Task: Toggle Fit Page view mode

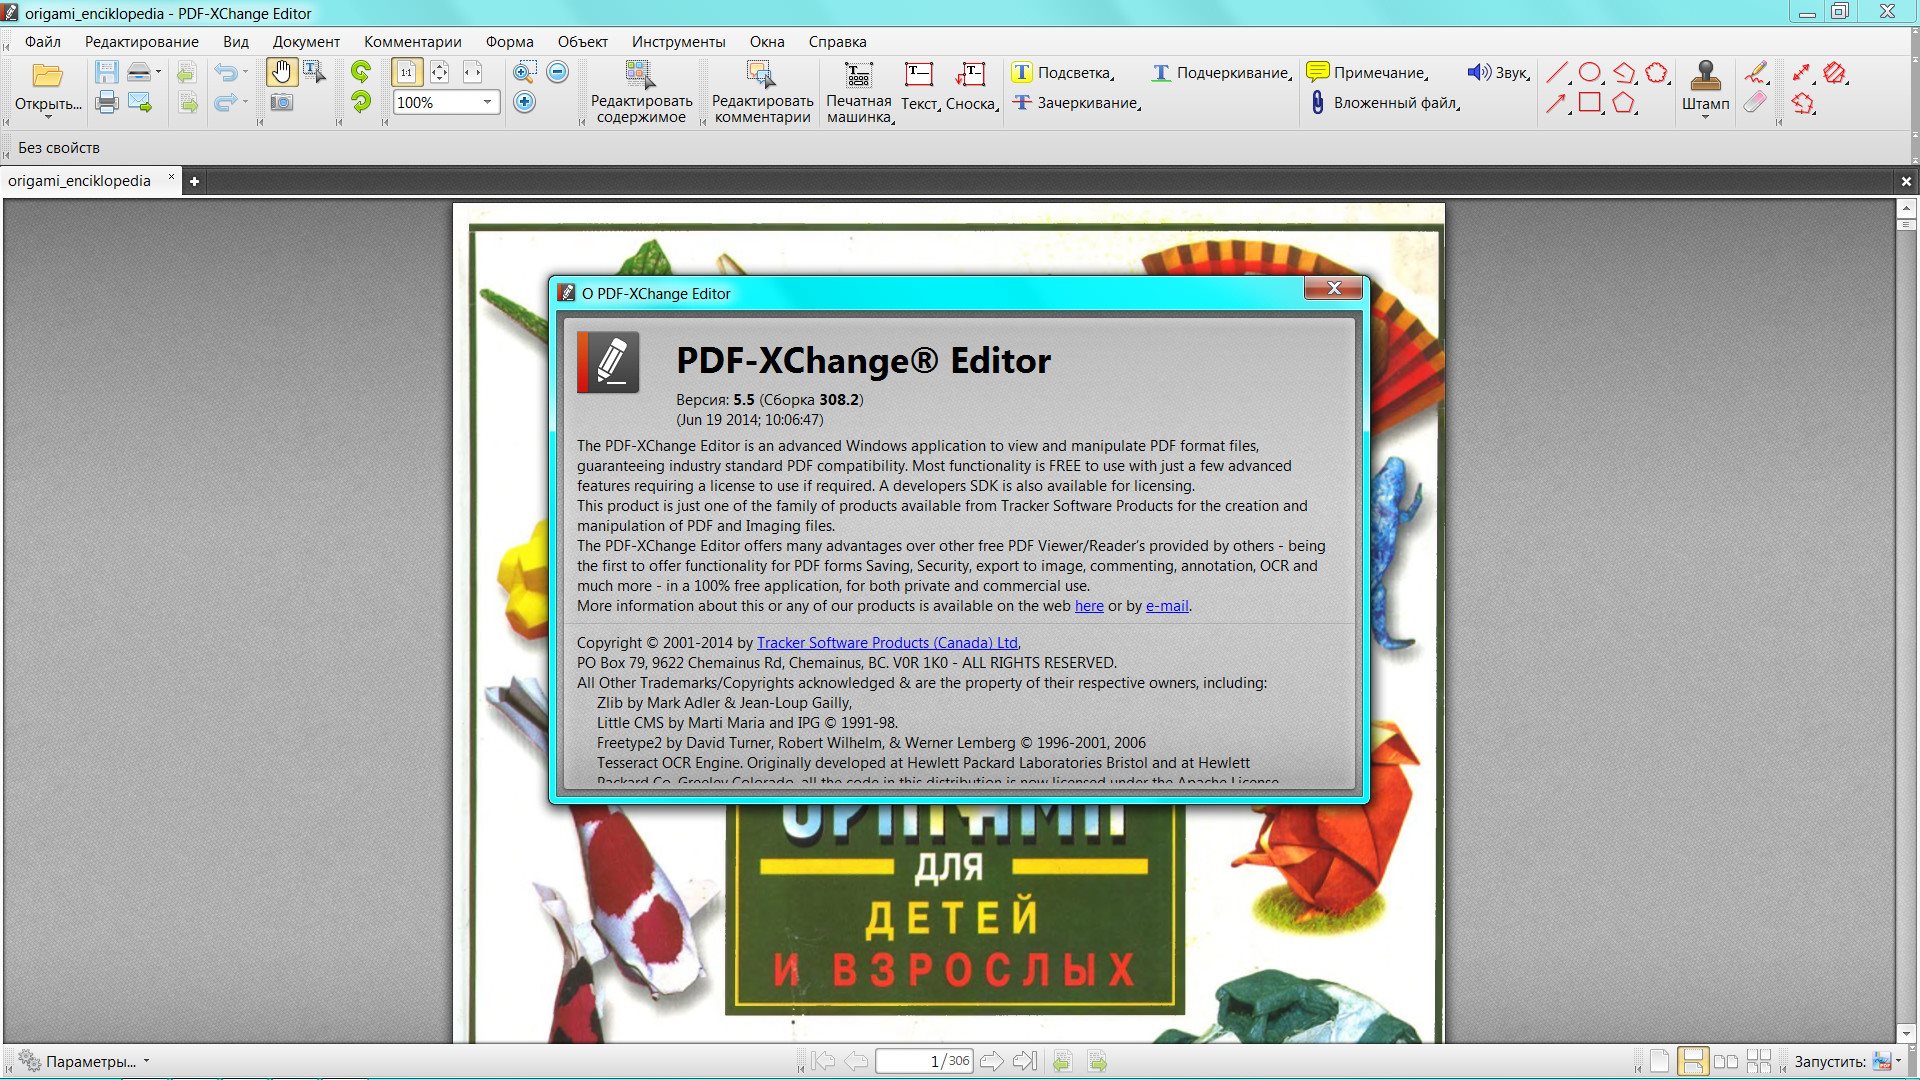Action: pos(439,72)
